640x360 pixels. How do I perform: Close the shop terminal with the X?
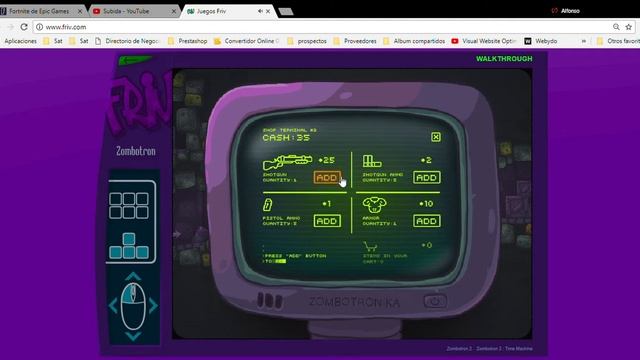pyautogui.click(x=436, y=137)
